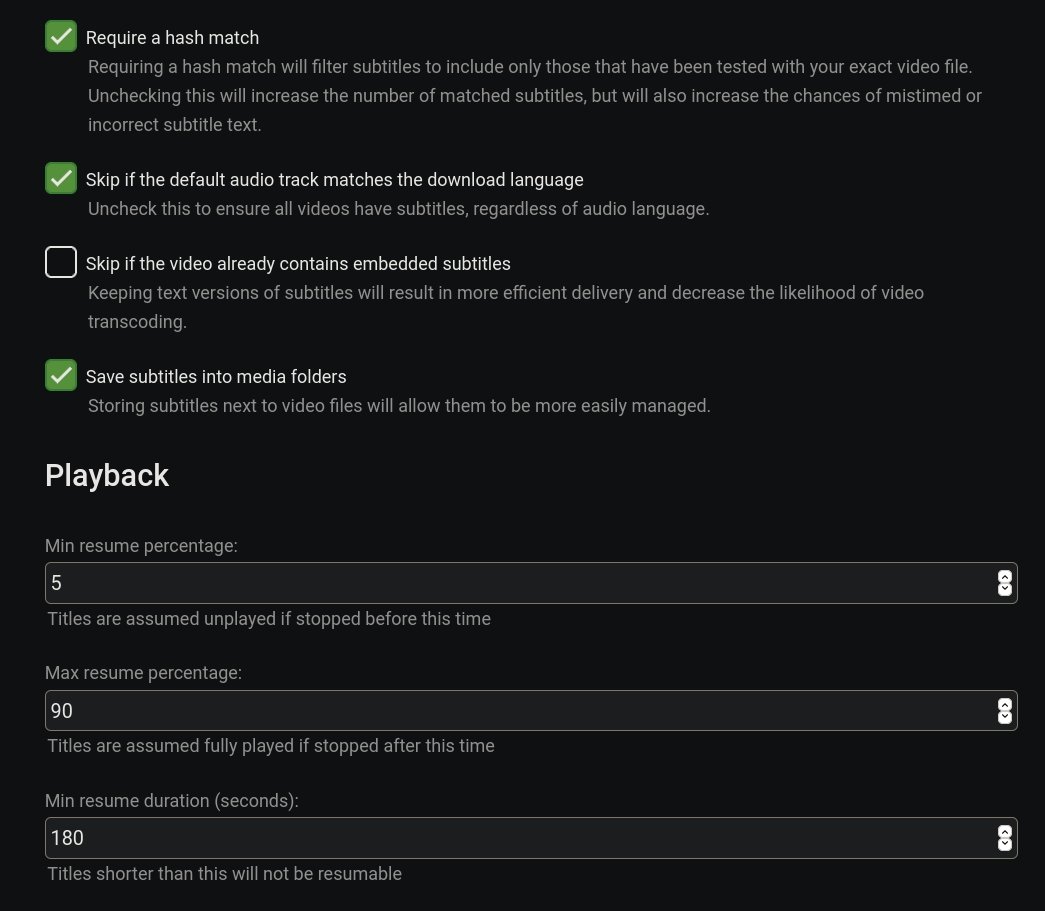1045x911 pixels.
Task: Click 'Skip if the video already contains embedded subtitles' text
Action: (x=298, y=264)
